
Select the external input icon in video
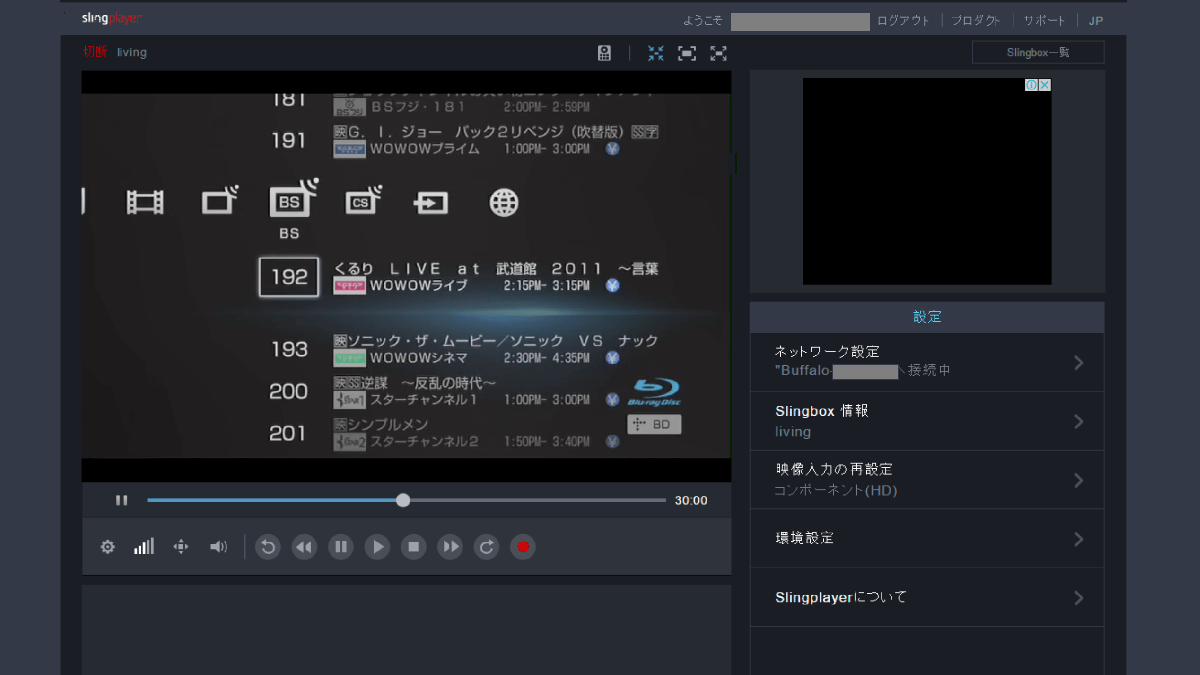point(431,204)
